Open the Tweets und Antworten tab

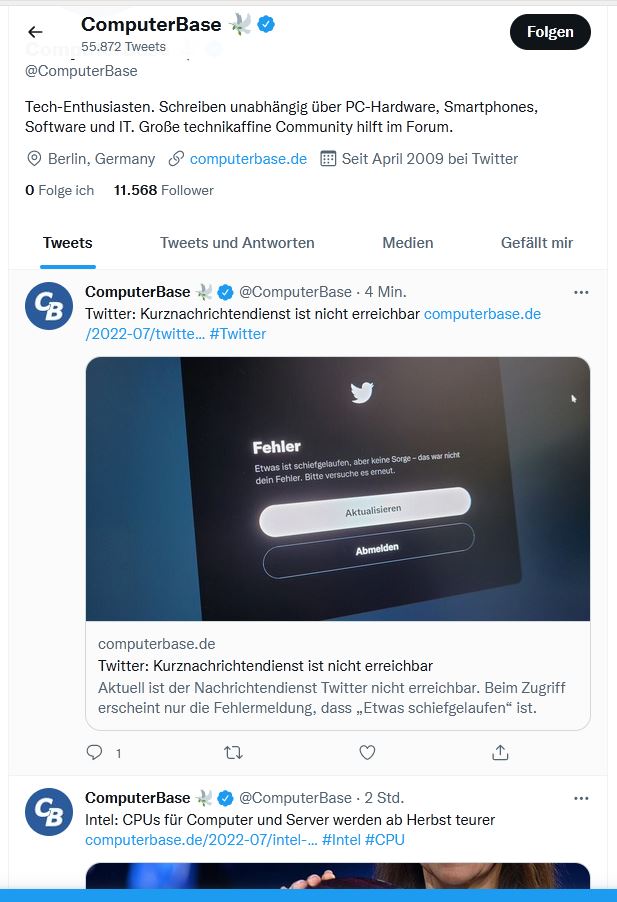coord(237,243)
